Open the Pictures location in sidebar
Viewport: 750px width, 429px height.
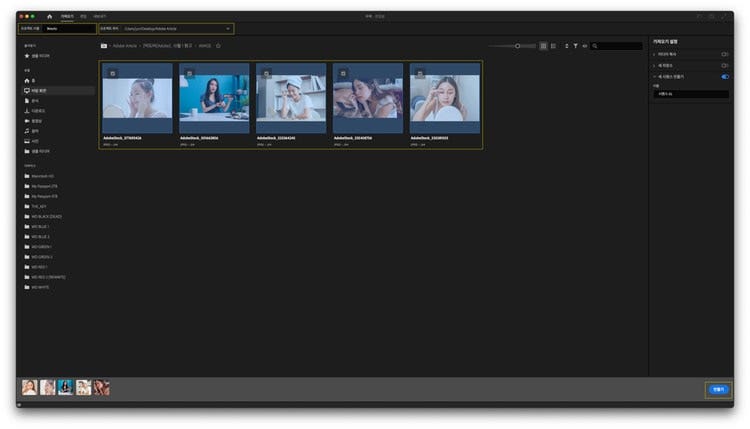click(32, 141)
